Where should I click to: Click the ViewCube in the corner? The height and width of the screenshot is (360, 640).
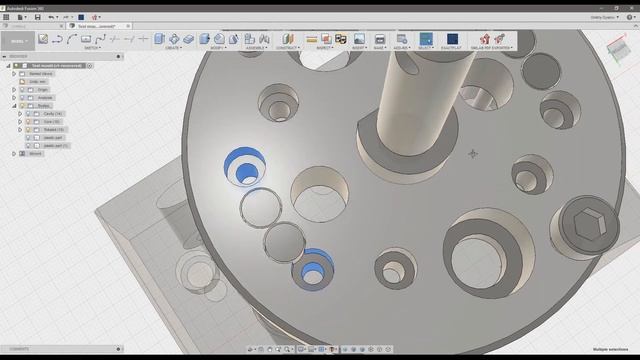[619, 48]
